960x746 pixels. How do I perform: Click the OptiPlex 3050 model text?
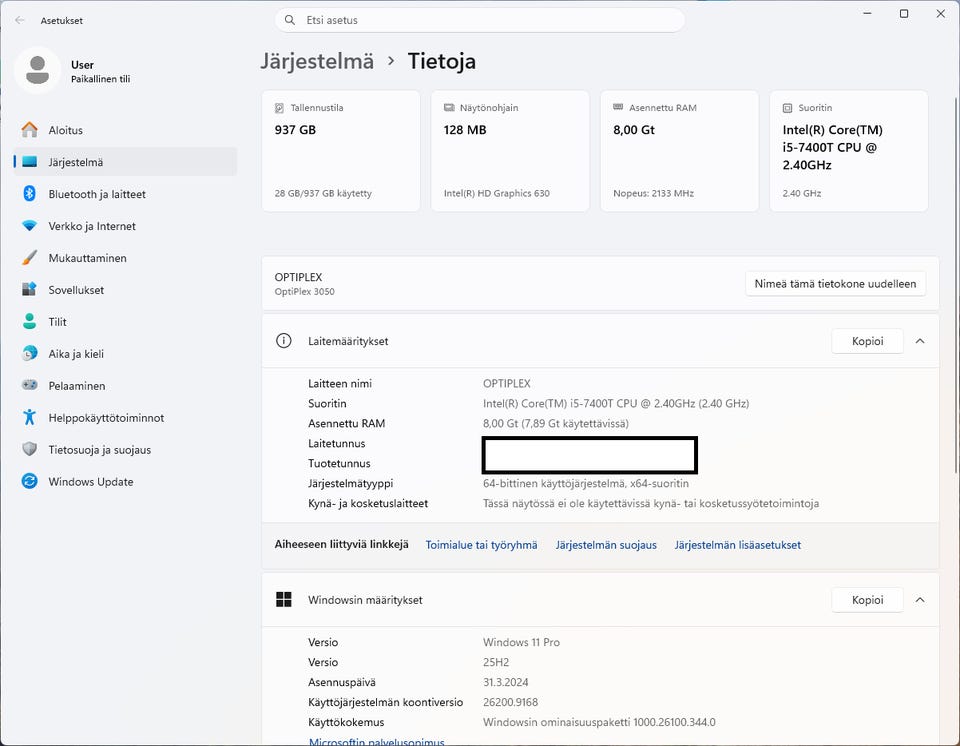(304, 292)
